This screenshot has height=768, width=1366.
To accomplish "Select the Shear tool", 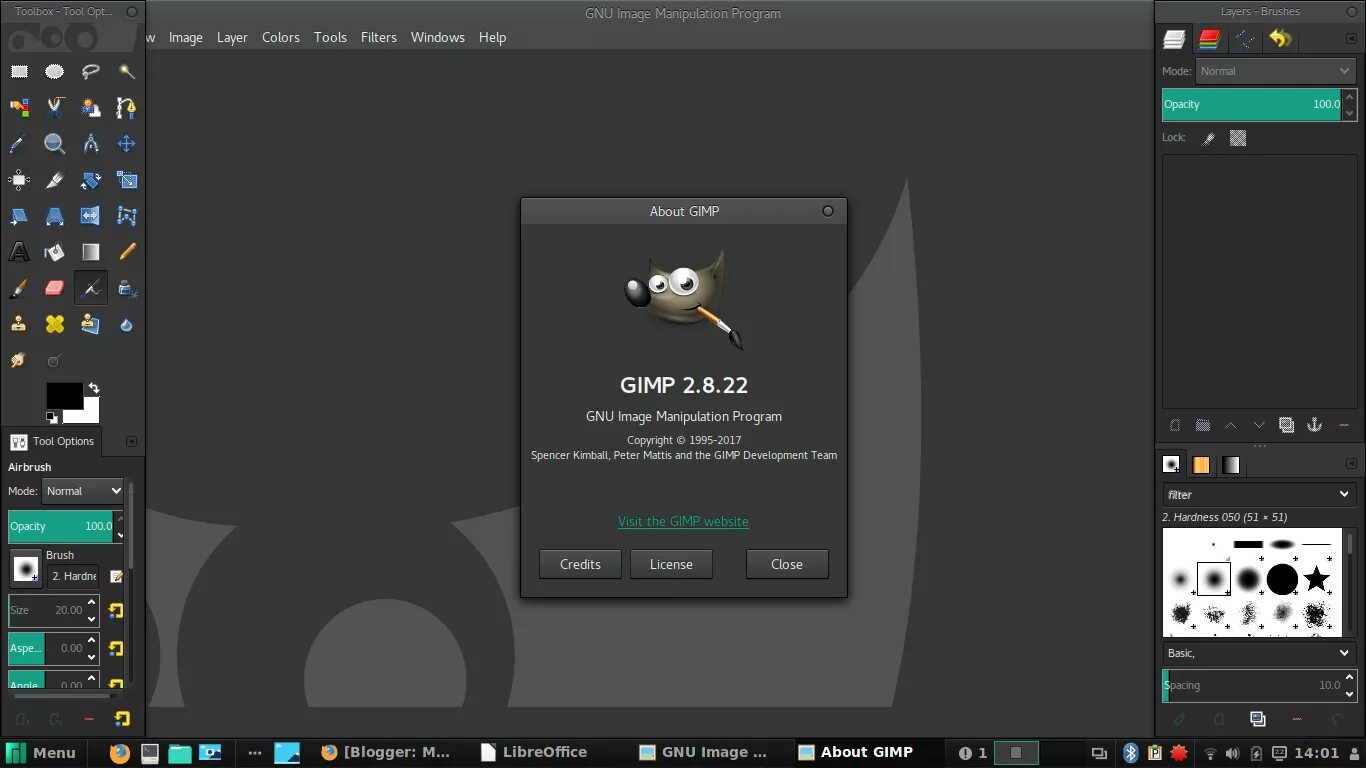I will [x=19, y=216].
